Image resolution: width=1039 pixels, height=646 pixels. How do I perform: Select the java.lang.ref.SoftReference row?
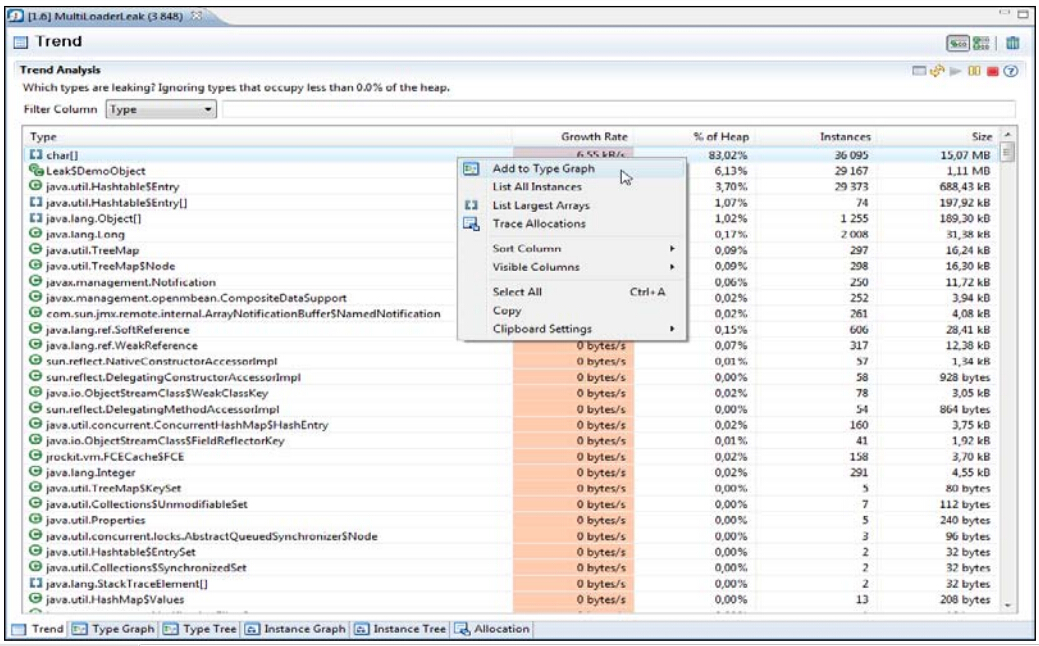click(512, 329)
